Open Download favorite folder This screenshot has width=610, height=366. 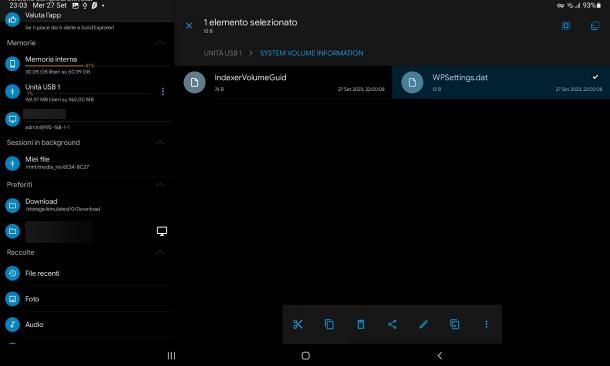[88, 205]
